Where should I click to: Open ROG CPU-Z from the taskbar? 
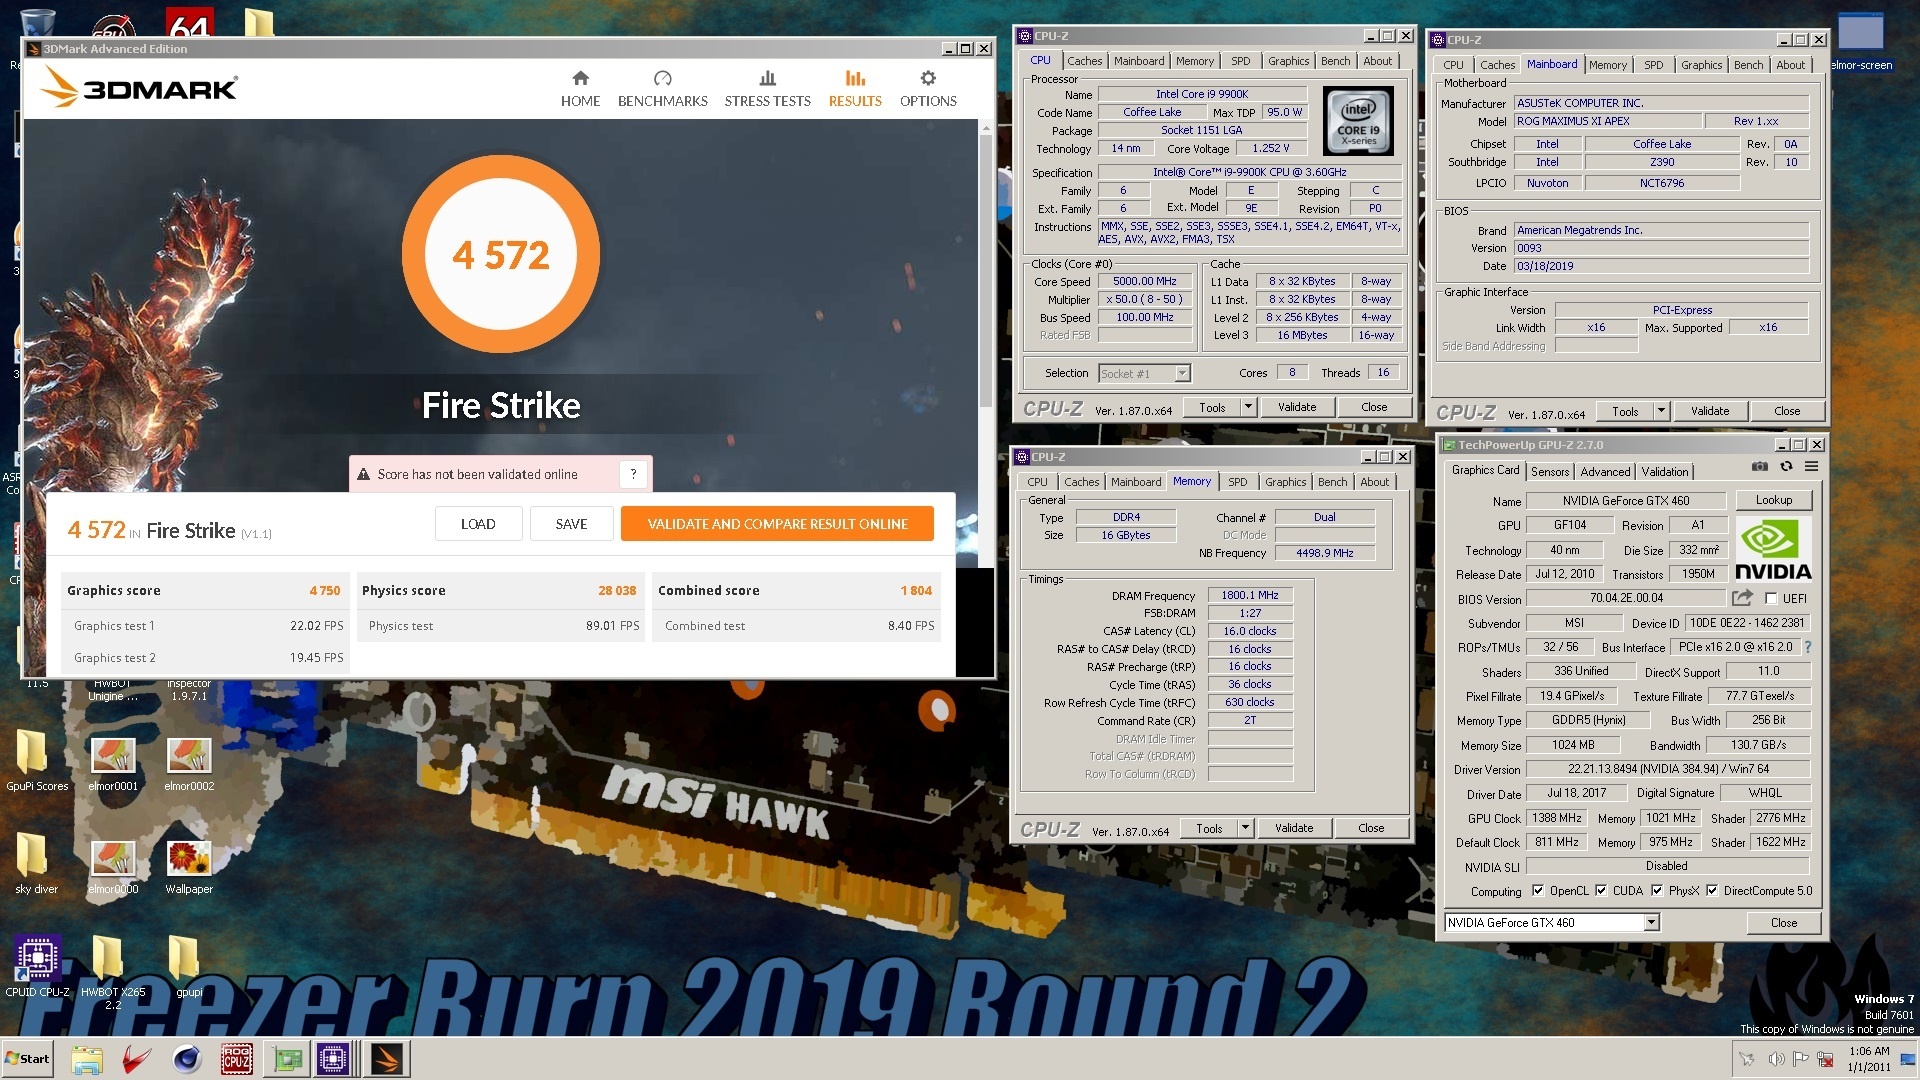pyautogui.click(x=237, y=1059)
